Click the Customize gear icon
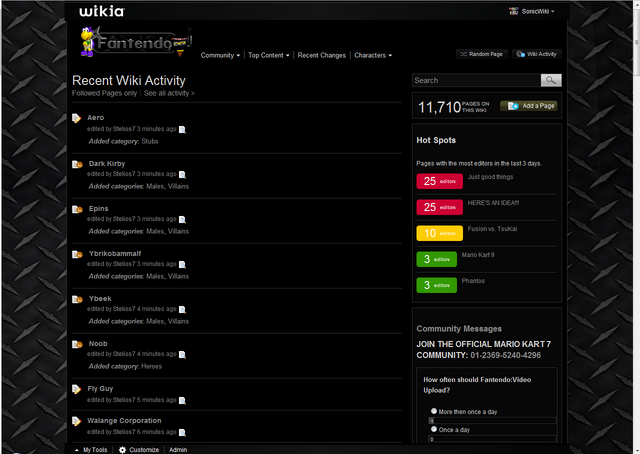This screenshot has width=640, height=454. pyautogui.click(x=122, y=450)
